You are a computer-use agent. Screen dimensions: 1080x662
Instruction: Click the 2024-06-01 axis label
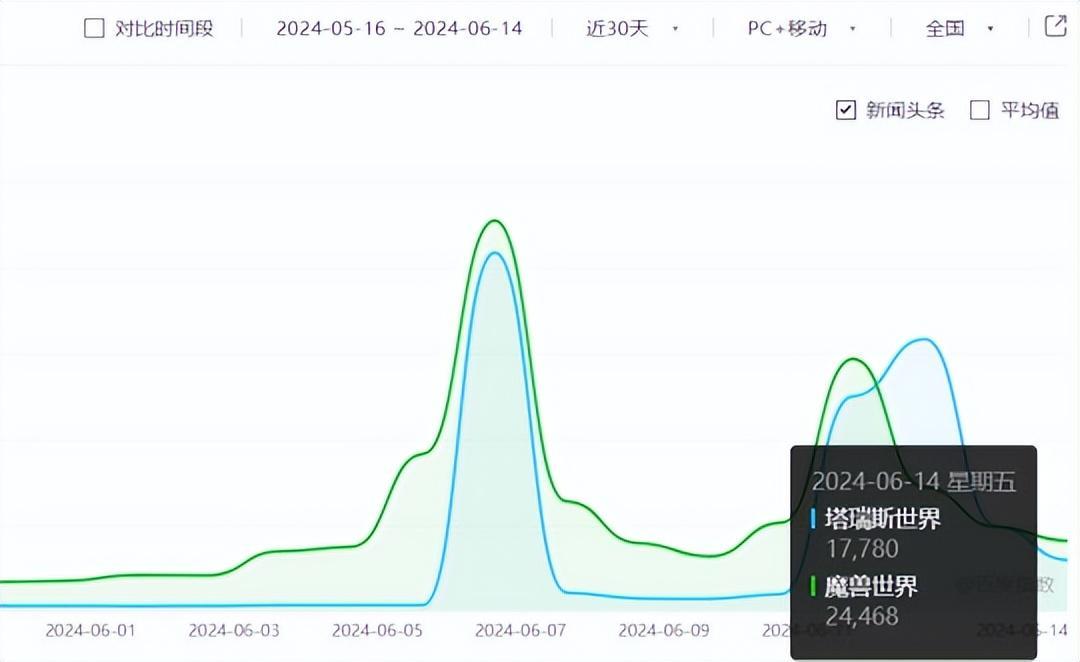point(90,631)
